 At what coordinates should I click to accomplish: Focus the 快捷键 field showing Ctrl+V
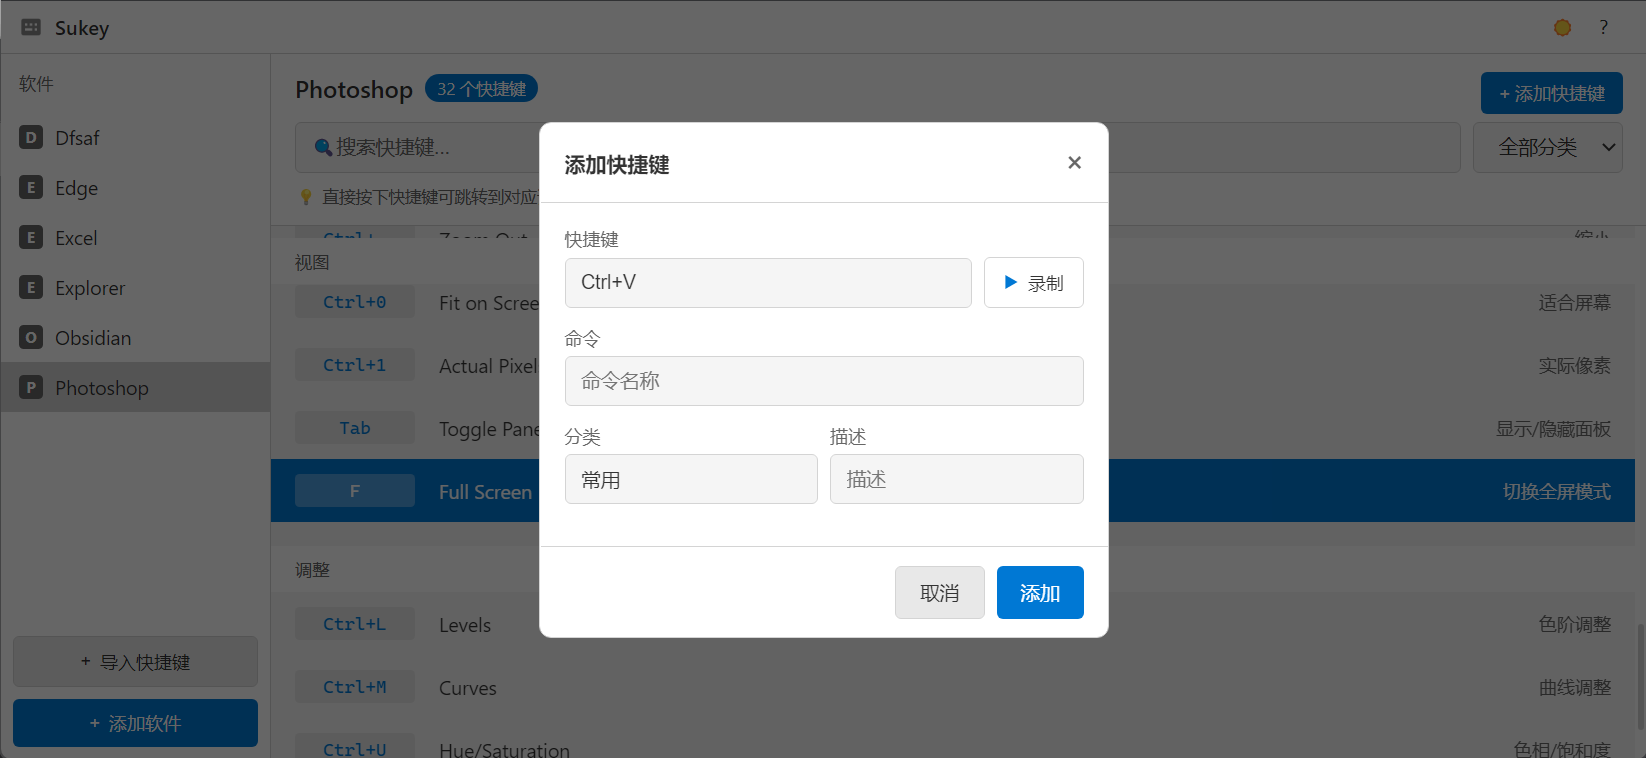click(x=768, y=283)
